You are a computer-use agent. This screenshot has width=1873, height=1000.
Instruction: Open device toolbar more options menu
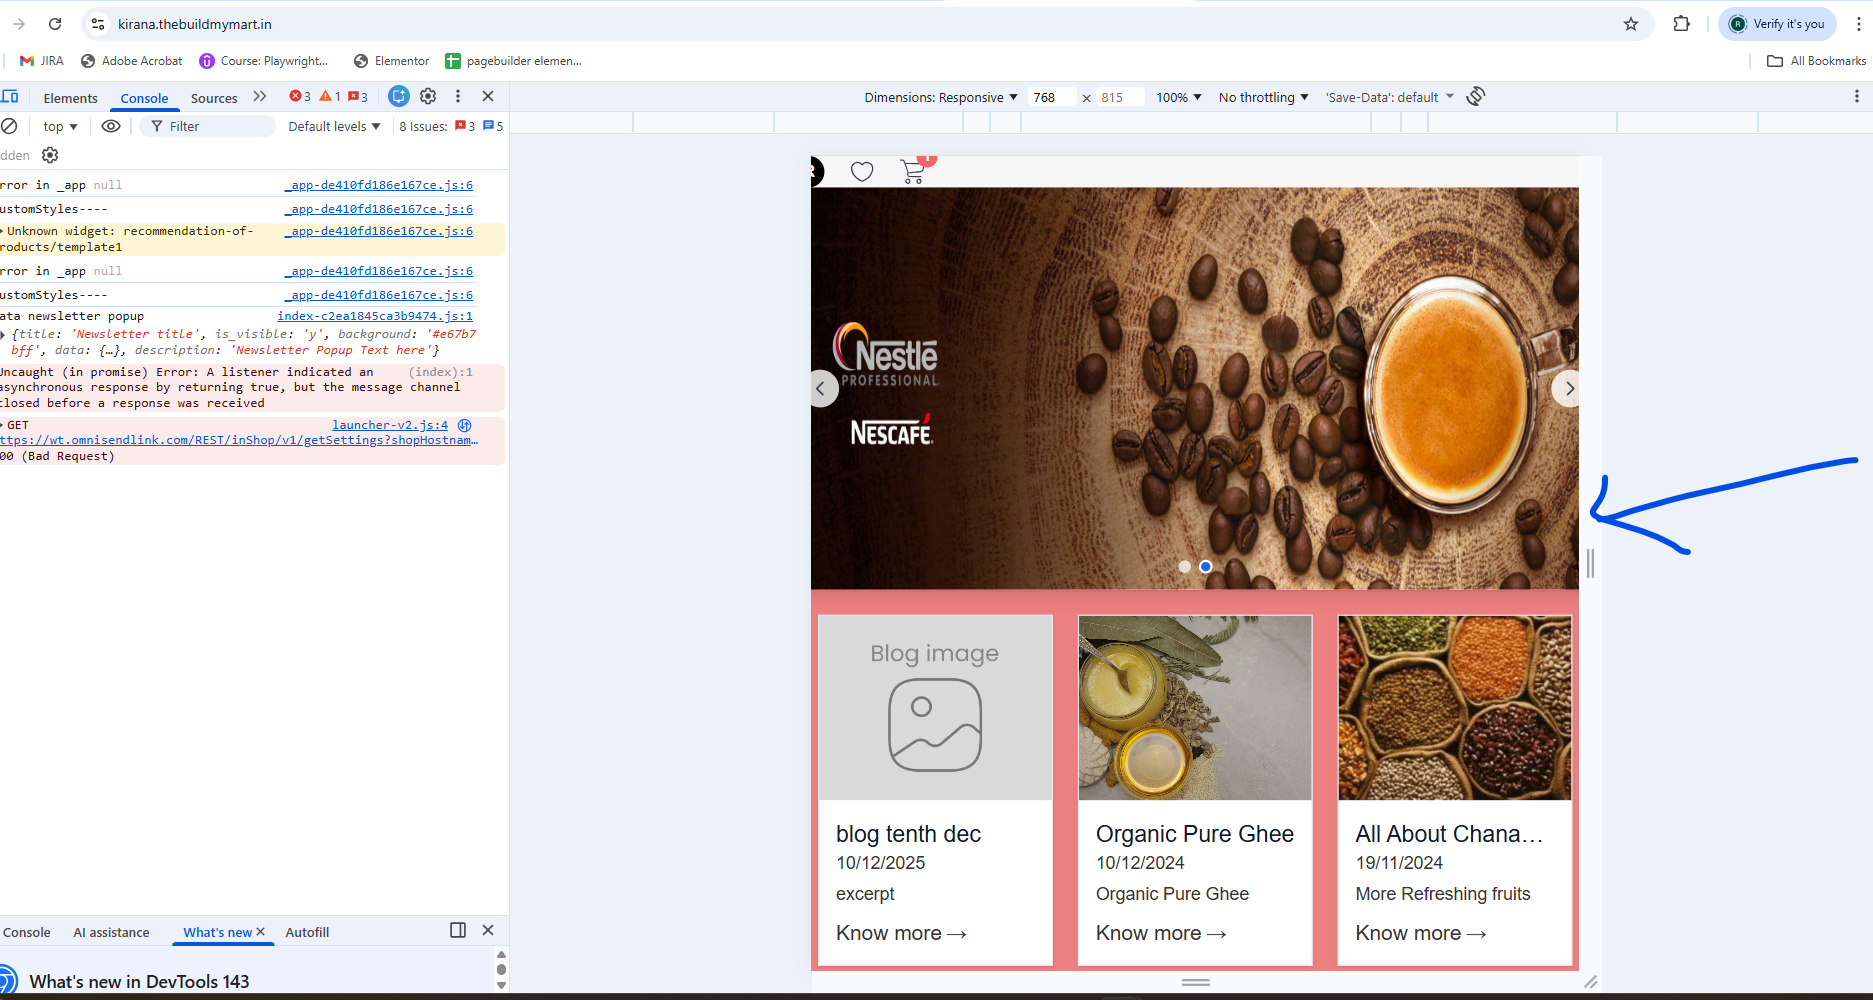tap(1857, 96)
